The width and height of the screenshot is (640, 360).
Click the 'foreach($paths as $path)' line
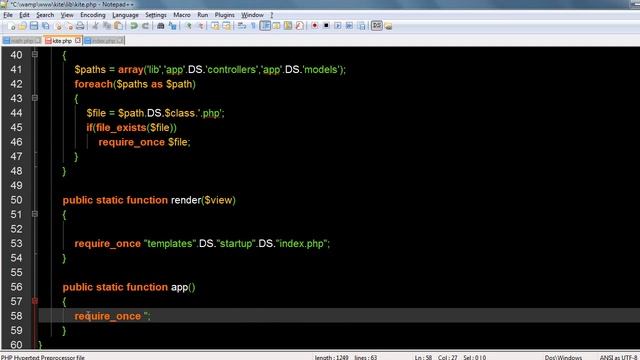click(x=135, y=84)
